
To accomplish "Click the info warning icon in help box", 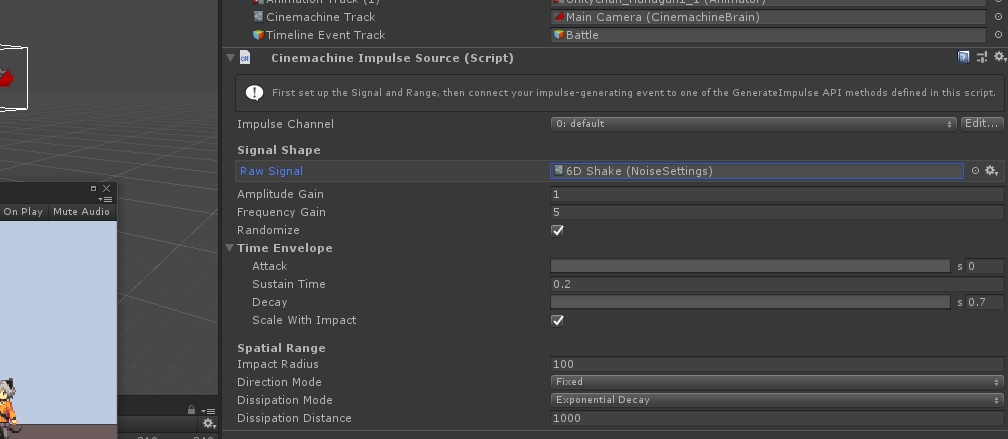I will coord(255,93).
